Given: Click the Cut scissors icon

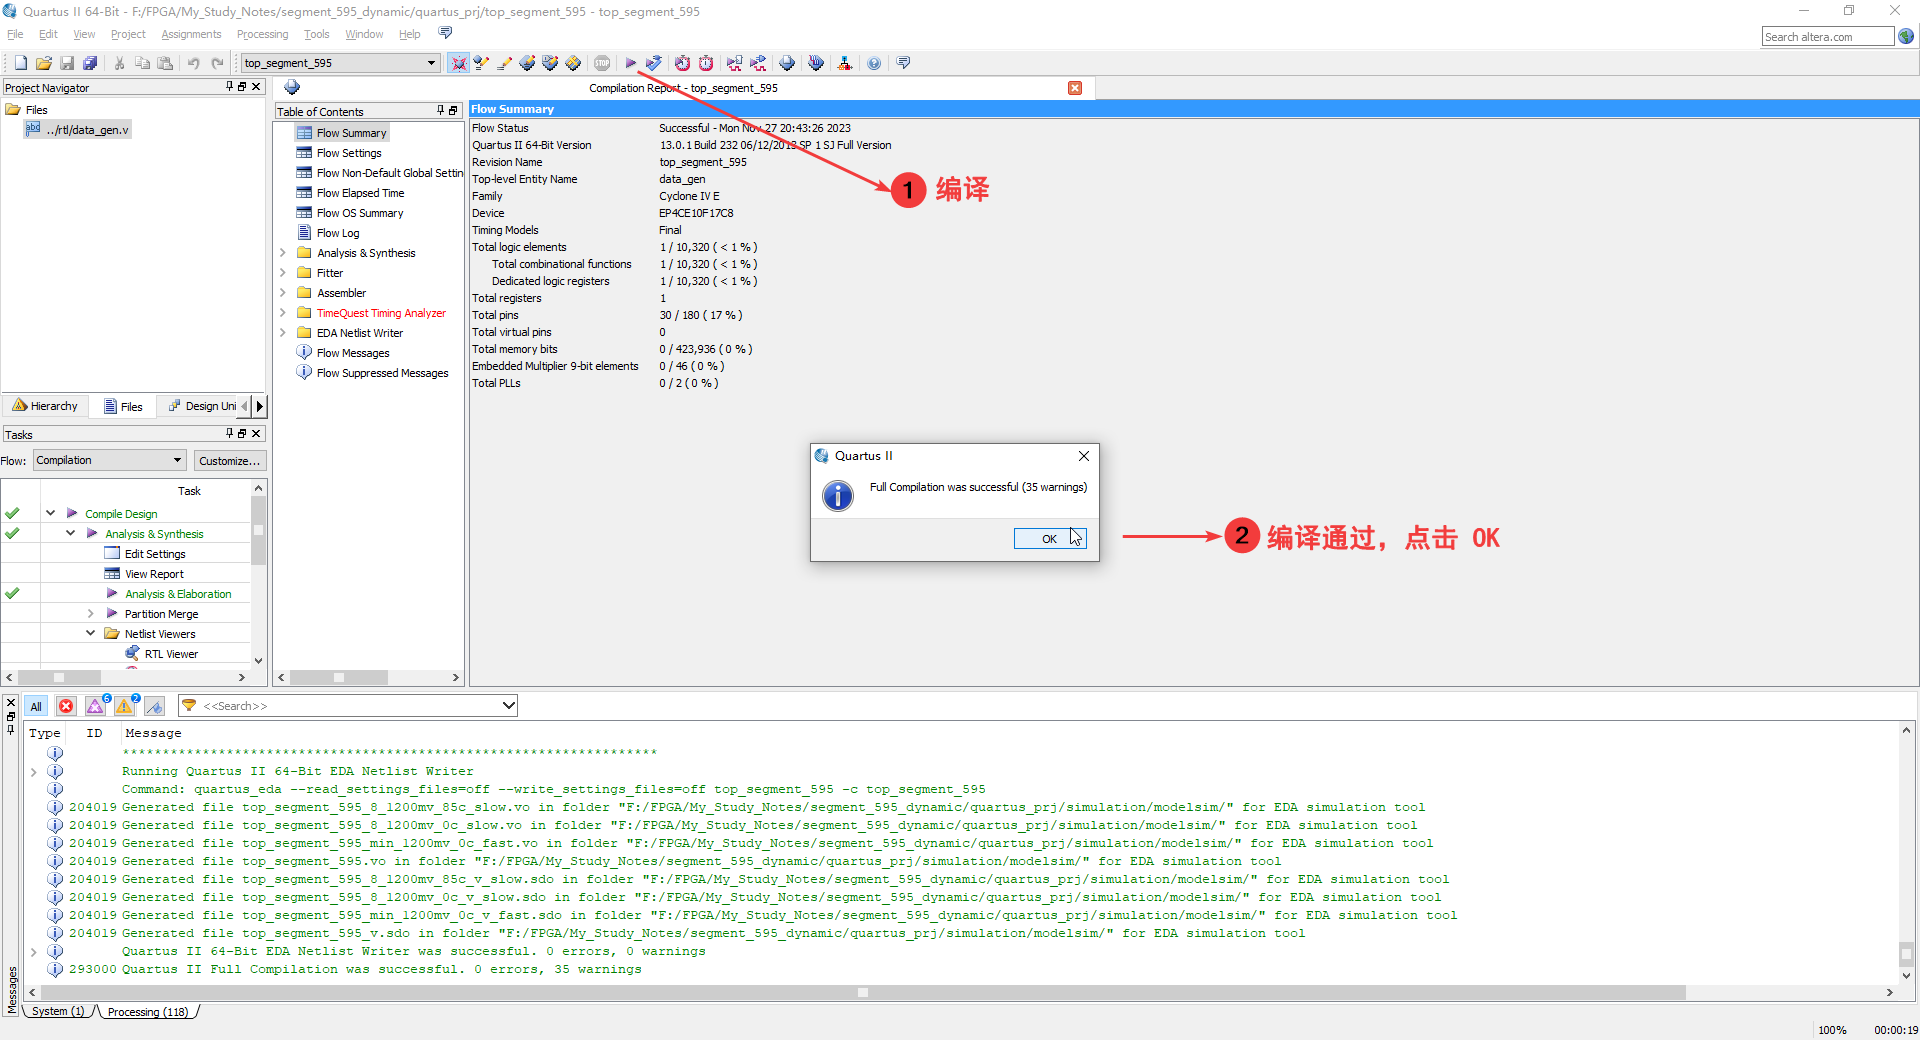Looking at the screenshot, I should click(x=119, y=63).
